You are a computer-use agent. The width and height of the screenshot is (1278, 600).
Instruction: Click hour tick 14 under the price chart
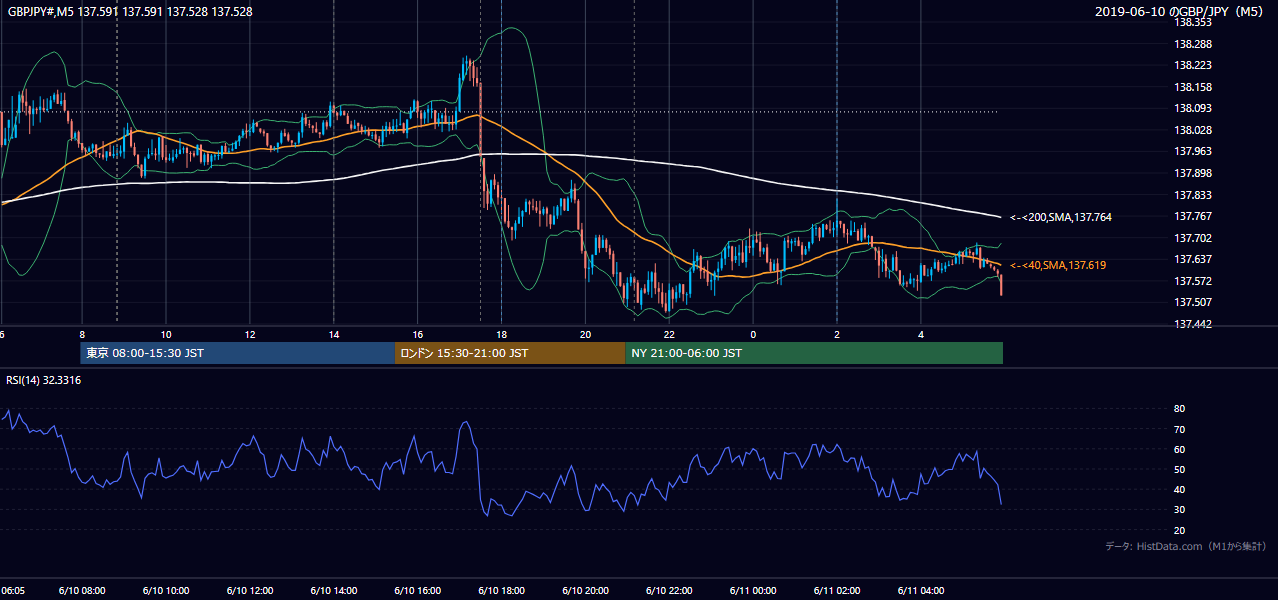334,335
